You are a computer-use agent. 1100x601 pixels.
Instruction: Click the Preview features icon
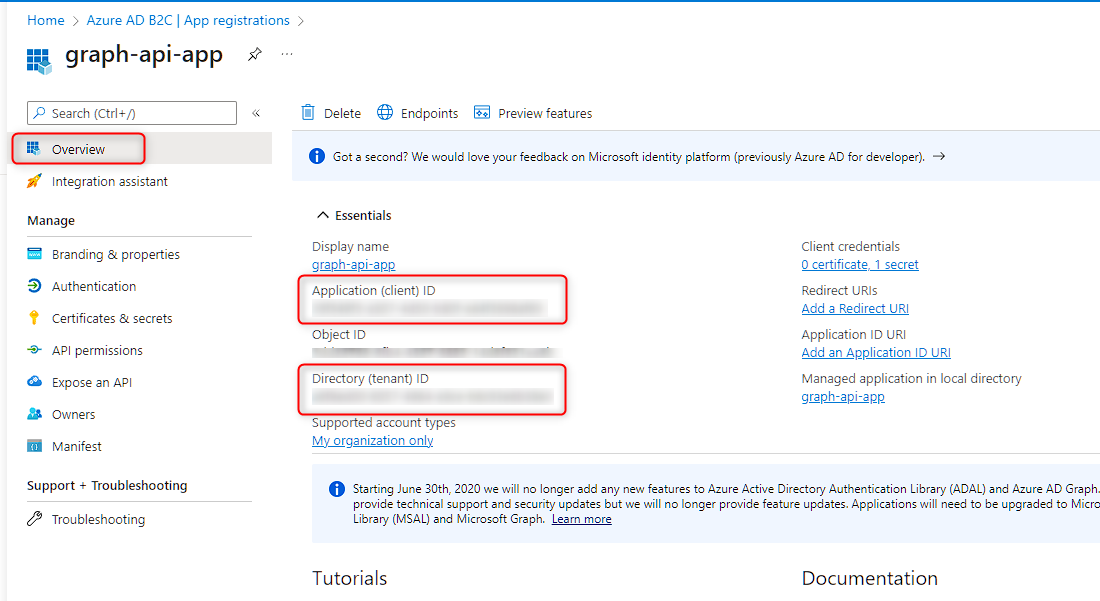tap(482, 112)
